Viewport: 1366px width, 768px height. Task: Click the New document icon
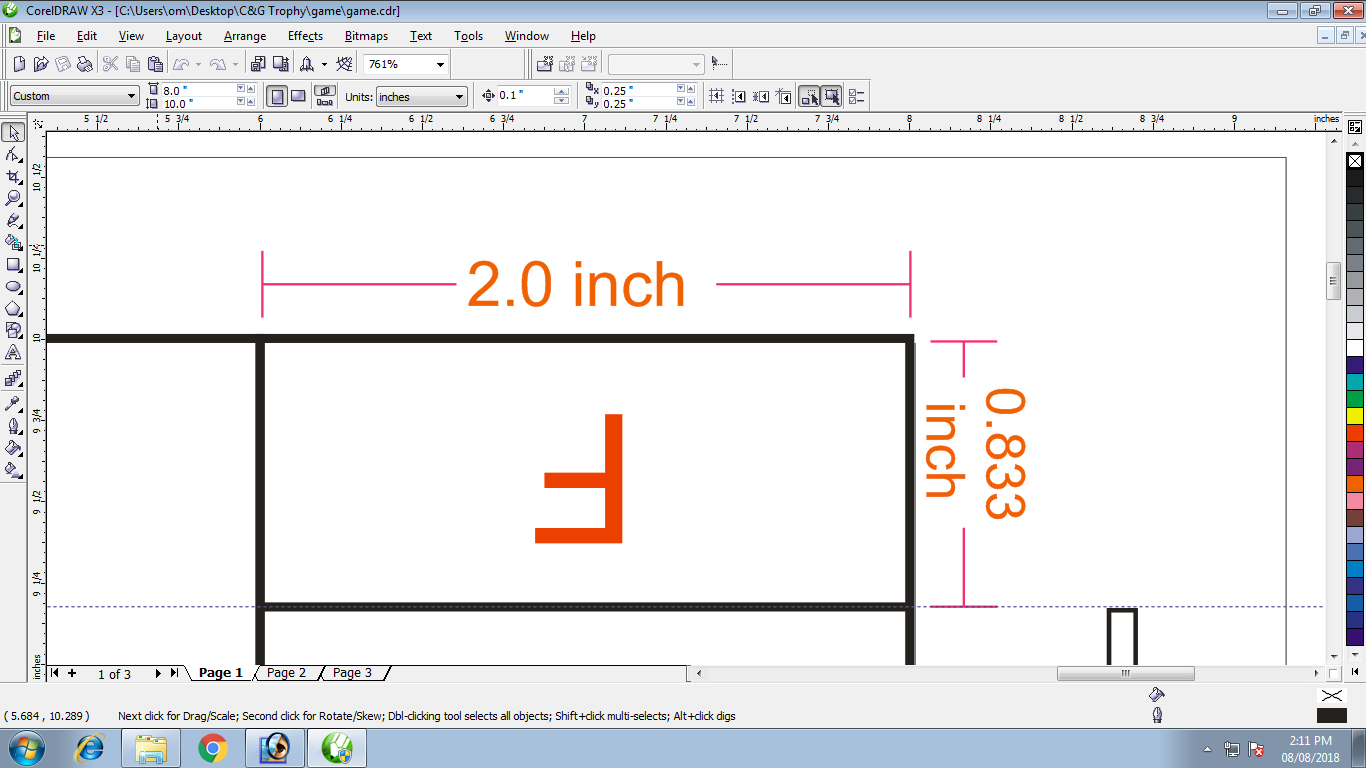[x=19, y=64]
